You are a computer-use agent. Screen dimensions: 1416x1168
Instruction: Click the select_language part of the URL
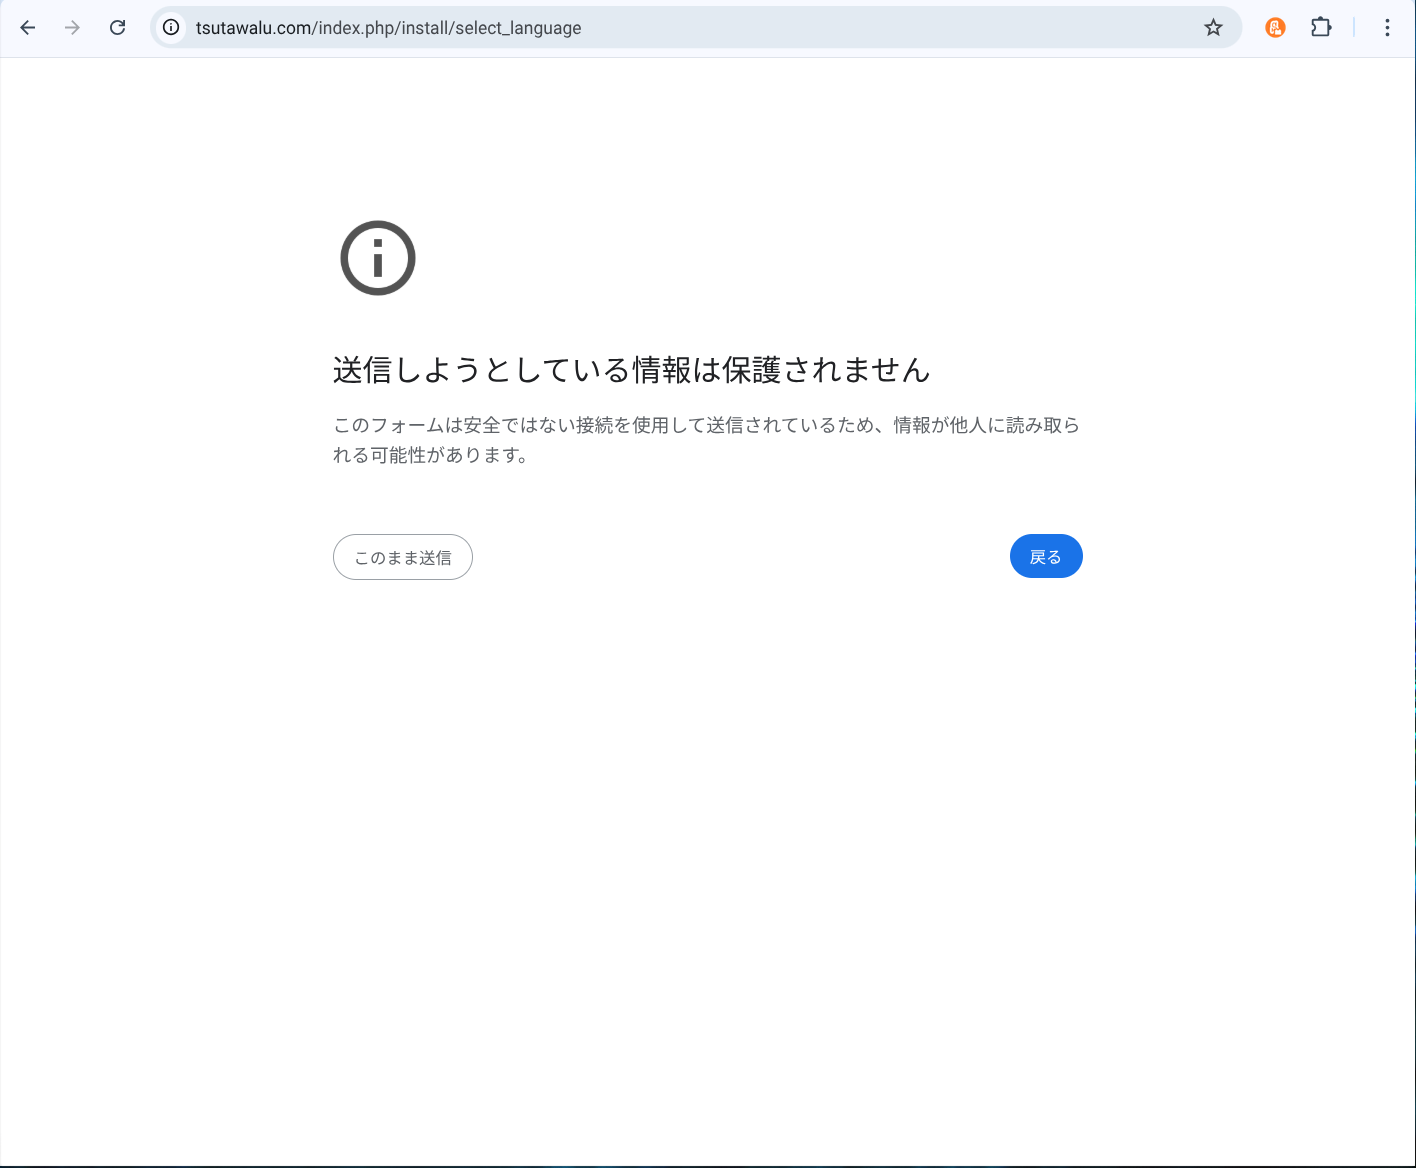point(518,28)
